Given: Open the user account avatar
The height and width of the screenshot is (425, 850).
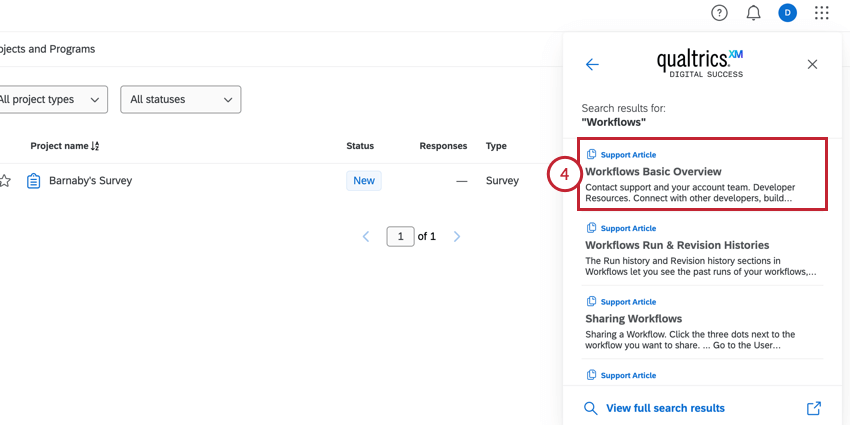Looking at the screenshot, I should click(788, 13).
